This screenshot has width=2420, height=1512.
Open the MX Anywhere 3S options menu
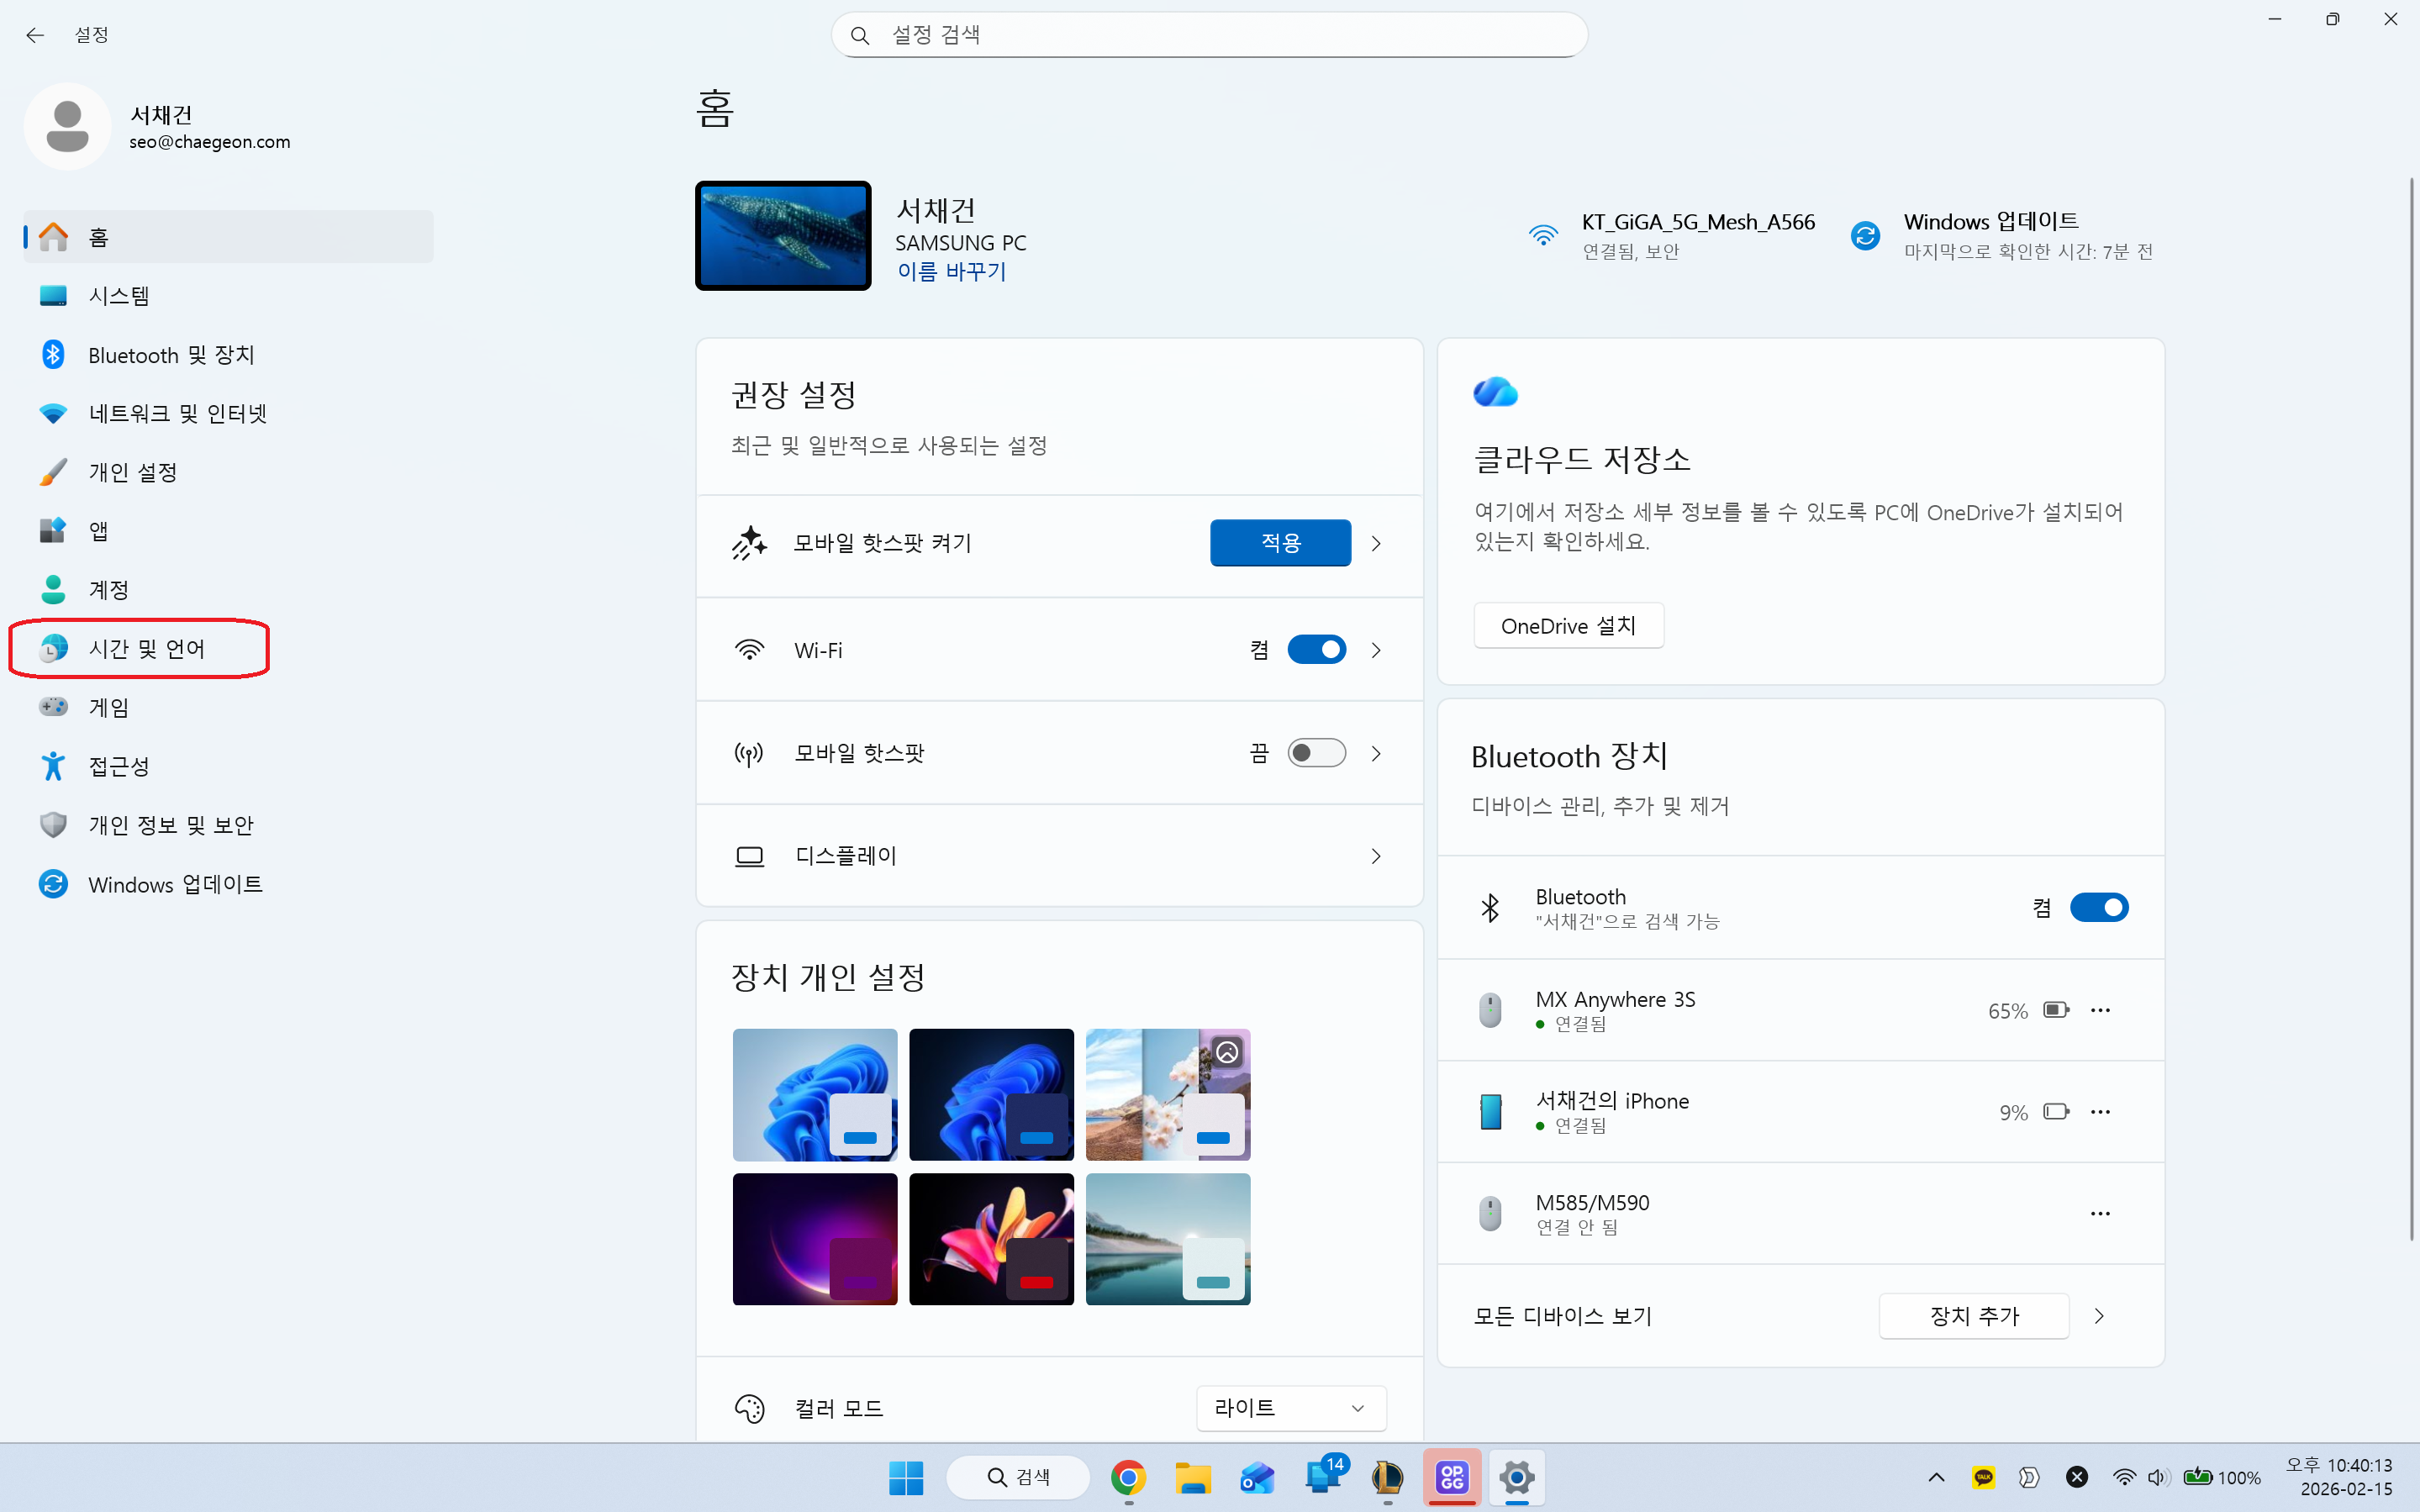coord(2101,1010)
